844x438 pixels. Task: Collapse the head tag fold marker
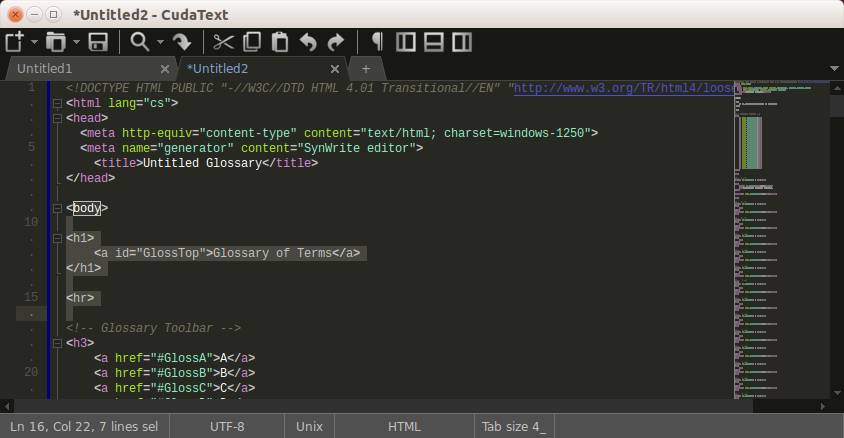(x=58, y=118)
